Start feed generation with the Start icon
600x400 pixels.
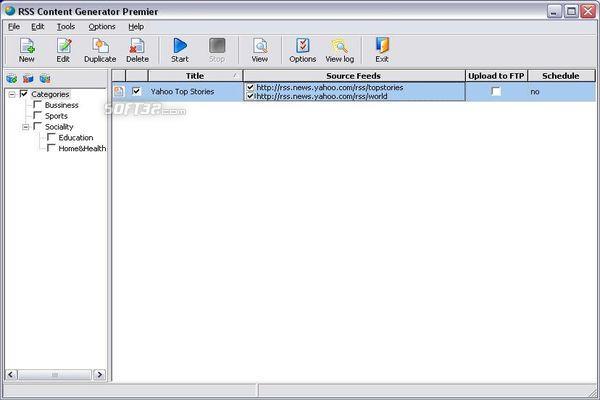[179, 50]
